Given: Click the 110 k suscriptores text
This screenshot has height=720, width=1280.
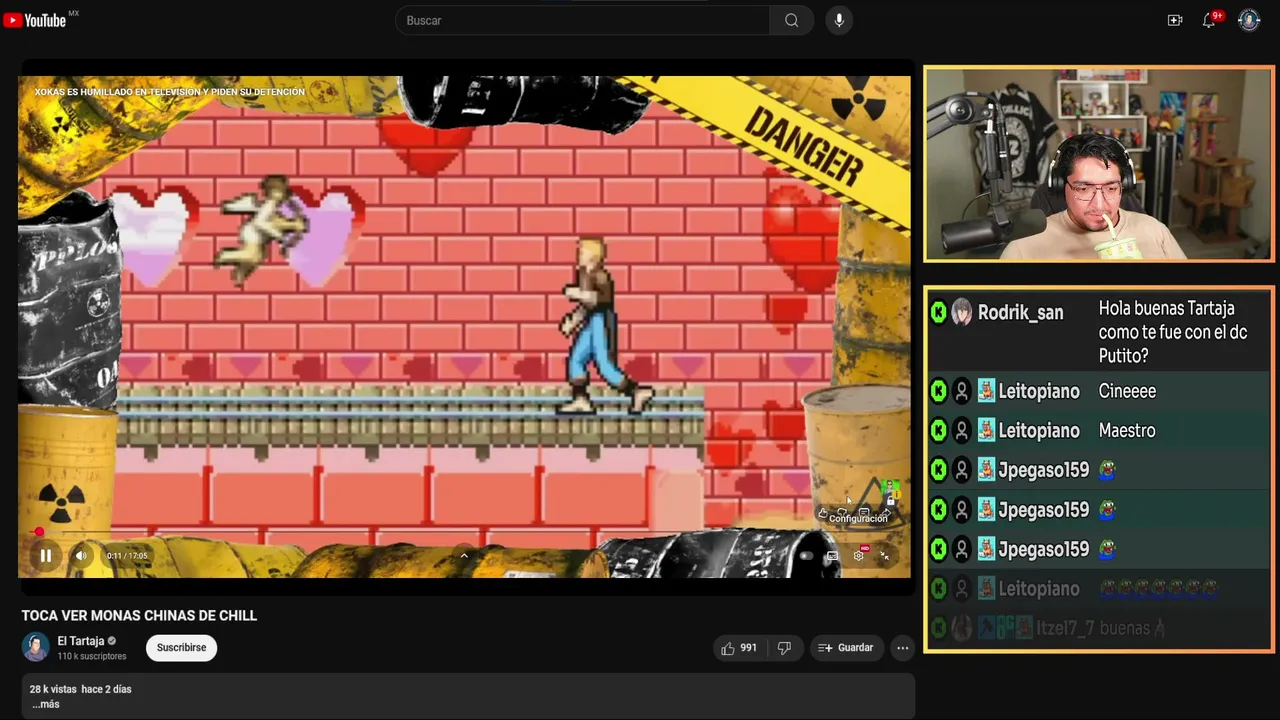Looking at the screenshot, I should click(x=92, y=657).
